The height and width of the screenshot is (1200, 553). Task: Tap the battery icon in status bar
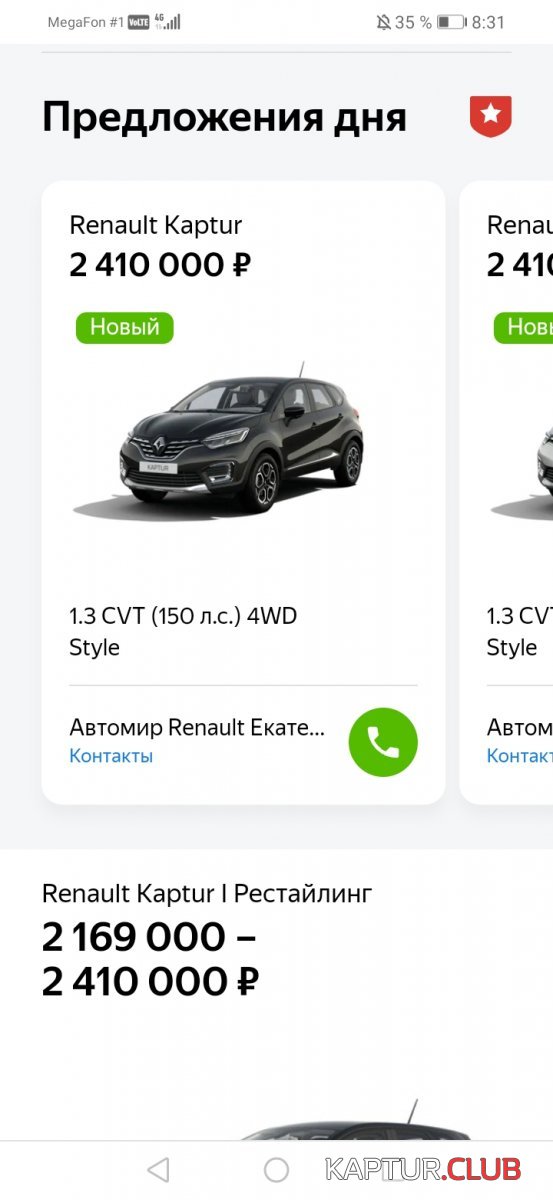[450, 22]
